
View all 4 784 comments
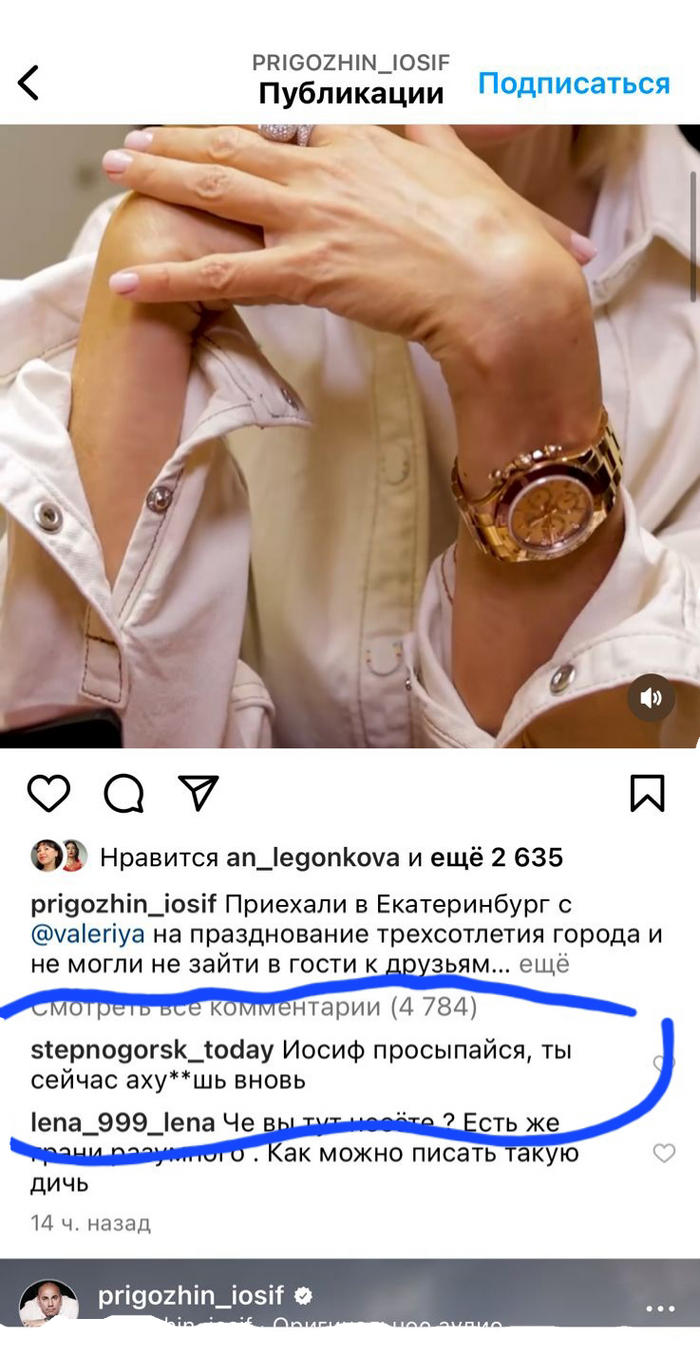(x=254, y=1007)
